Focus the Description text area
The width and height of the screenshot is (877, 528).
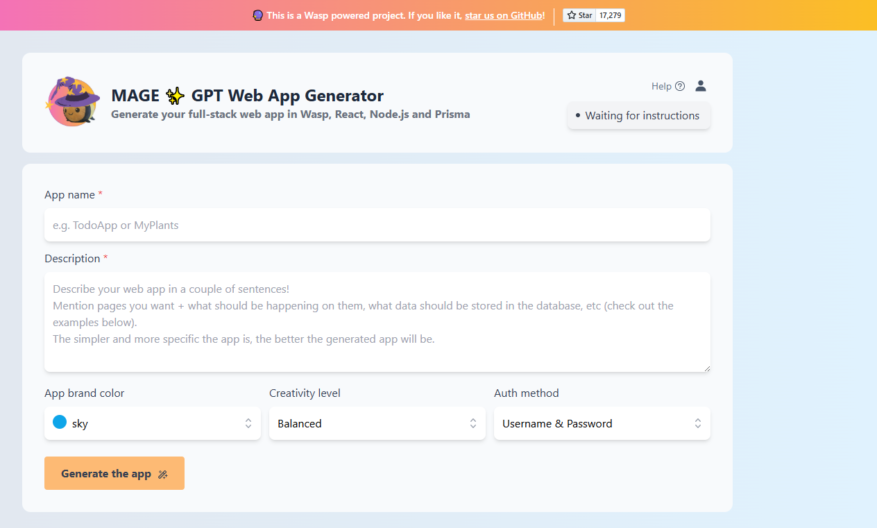click(377, 322)
